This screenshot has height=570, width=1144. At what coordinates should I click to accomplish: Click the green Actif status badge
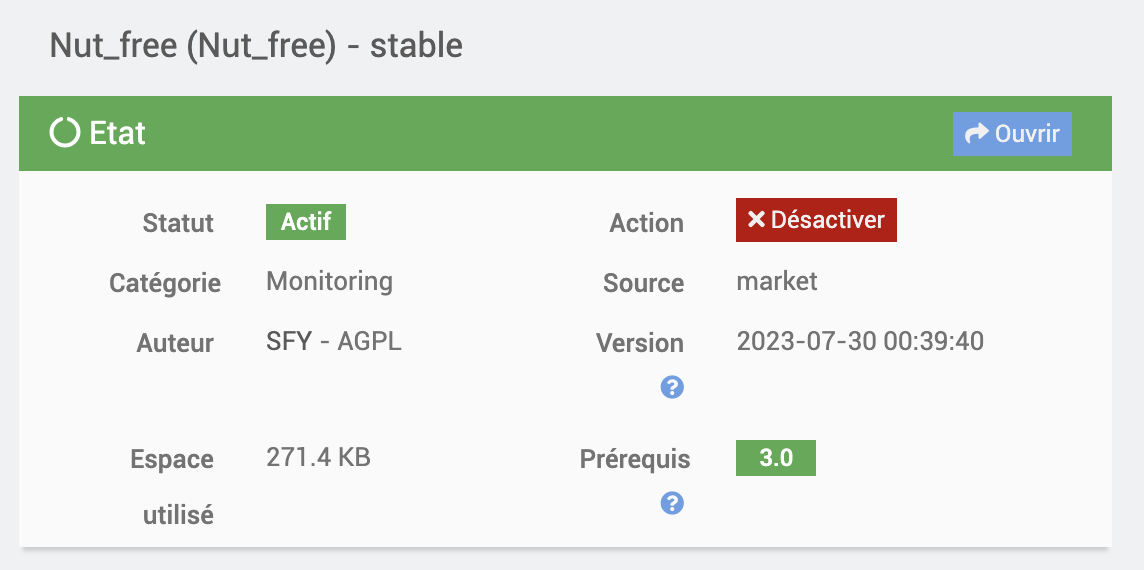[x=306, y=222]
